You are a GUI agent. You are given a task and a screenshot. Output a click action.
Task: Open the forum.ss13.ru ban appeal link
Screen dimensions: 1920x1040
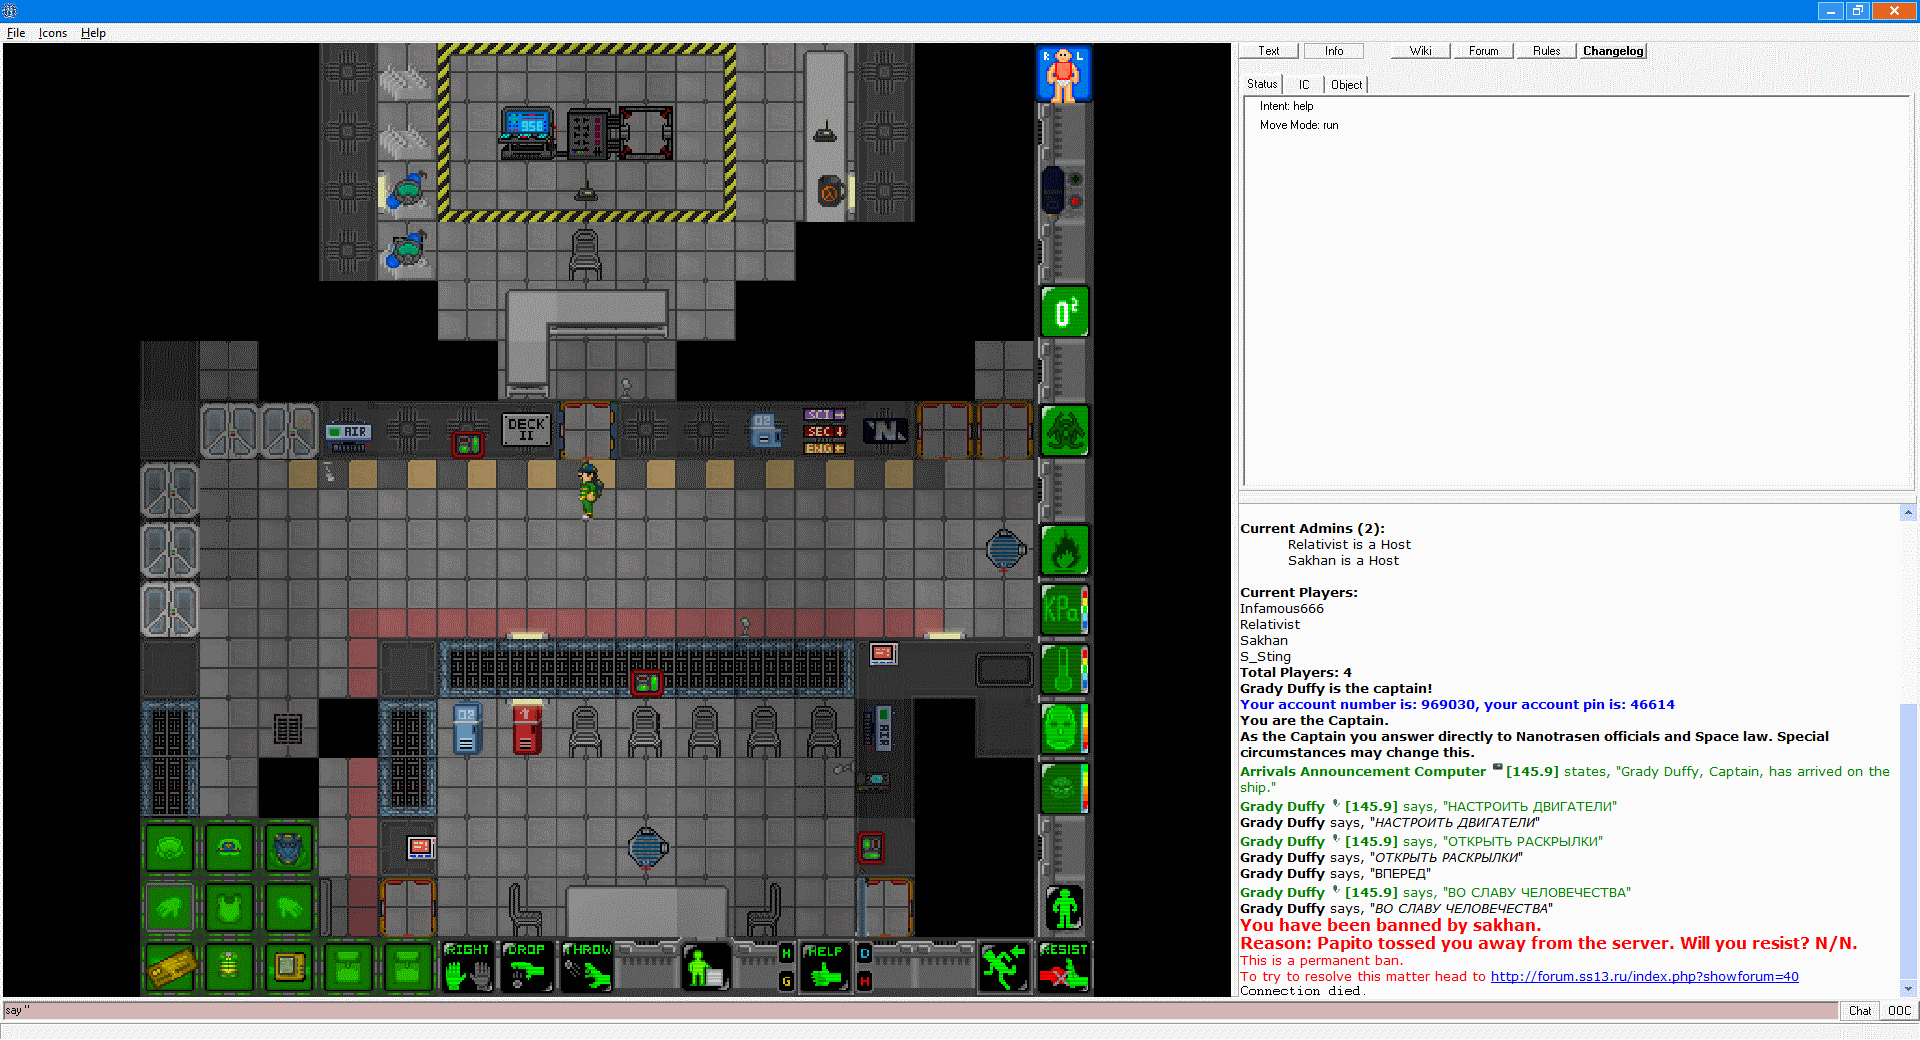[1645, 977]
